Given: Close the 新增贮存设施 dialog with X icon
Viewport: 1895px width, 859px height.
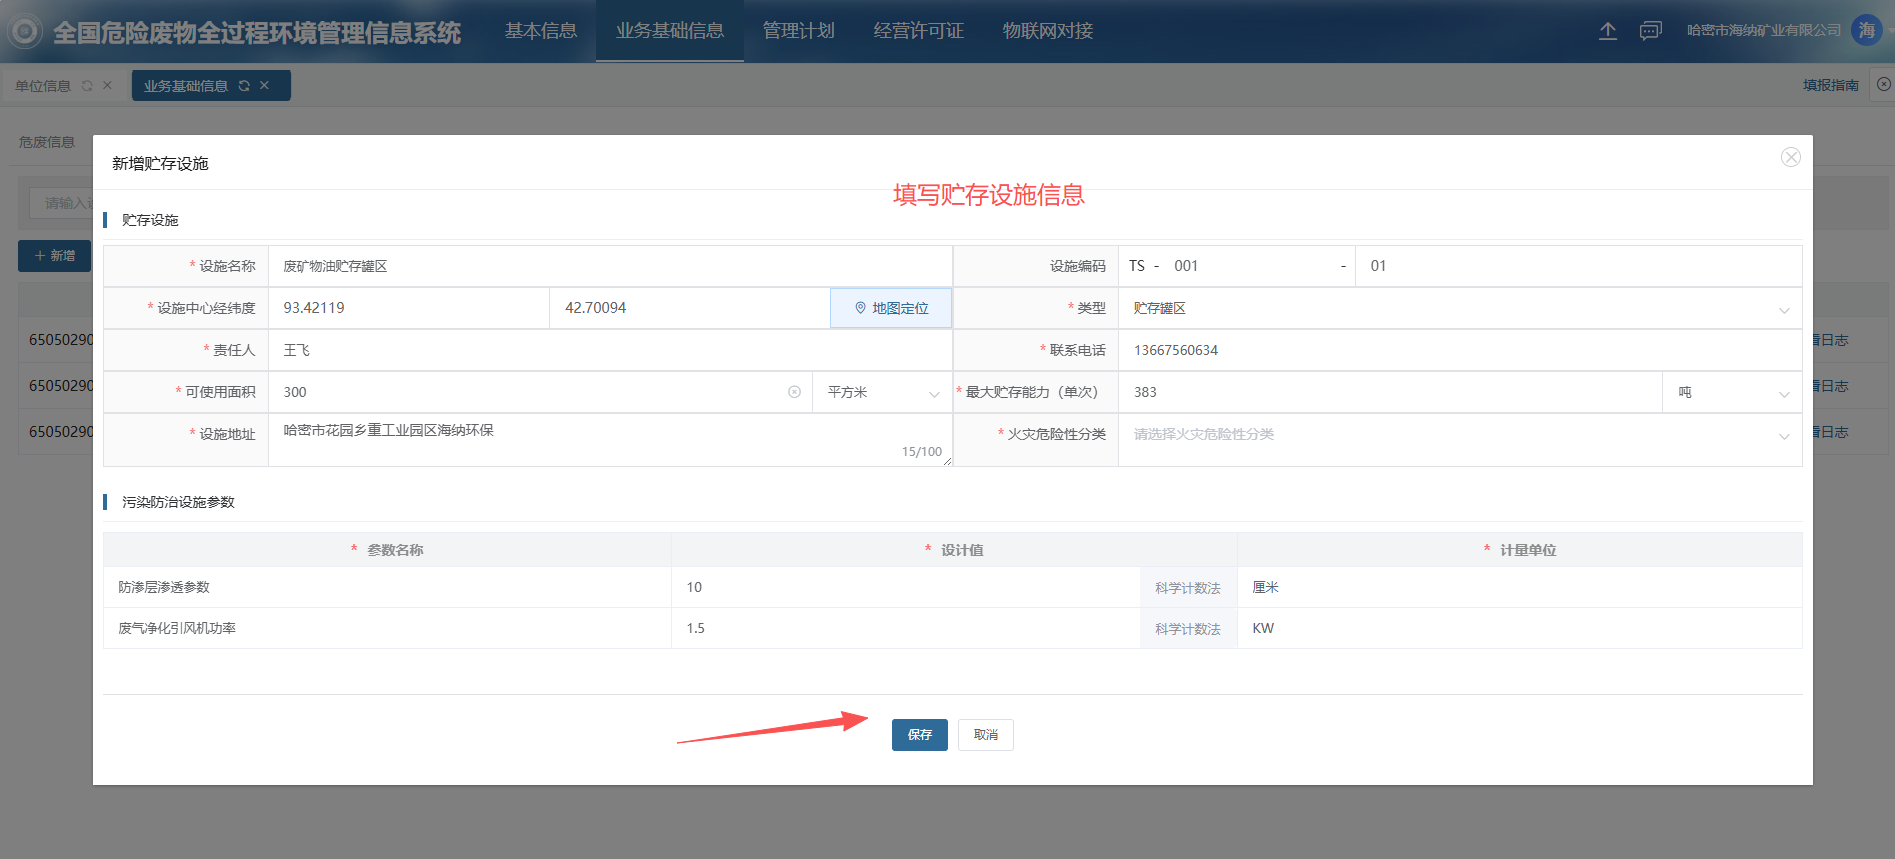Looking at the screenshot, I should 1790,157.
